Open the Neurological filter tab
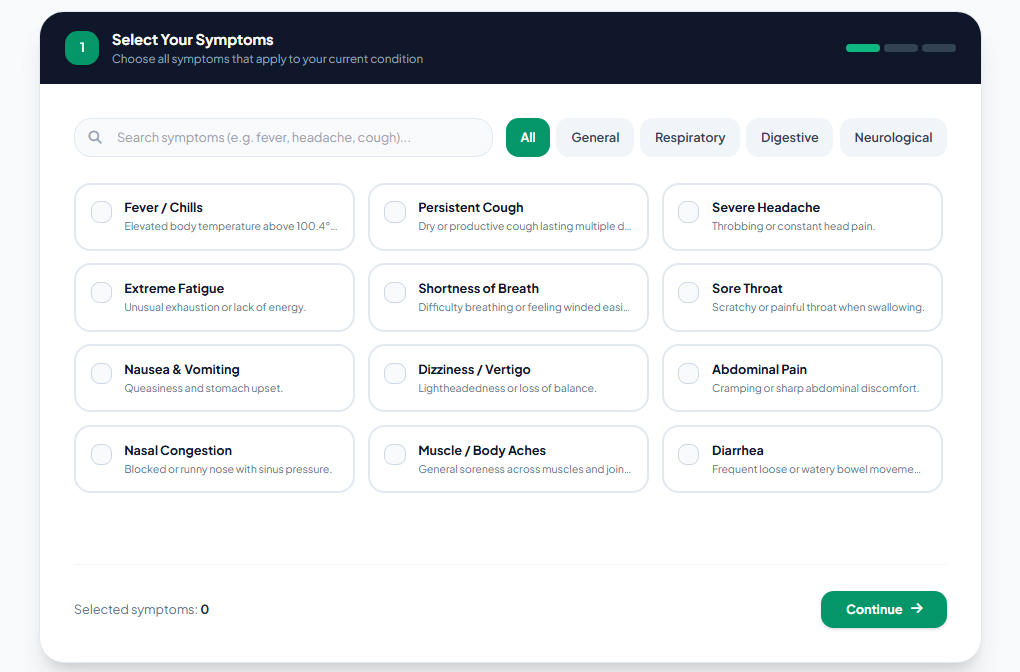The width and height of the screenshot is (1020, 672). pos(893,137)
